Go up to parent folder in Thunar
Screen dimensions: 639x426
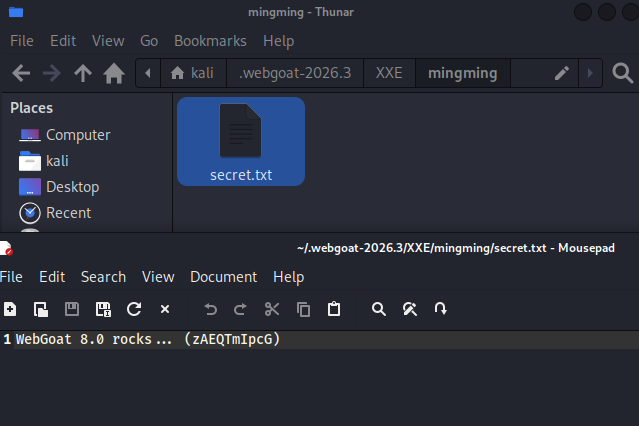83,73
